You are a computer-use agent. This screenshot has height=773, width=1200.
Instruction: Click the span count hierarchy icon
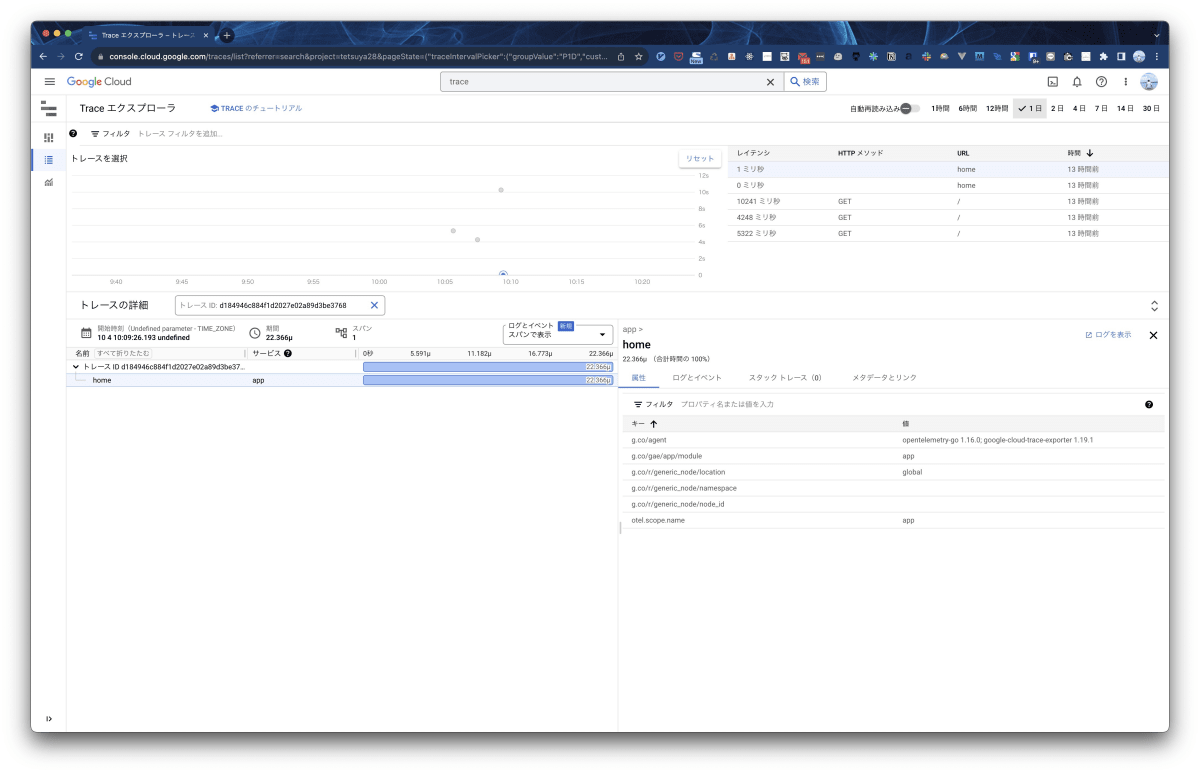(341, 333)
